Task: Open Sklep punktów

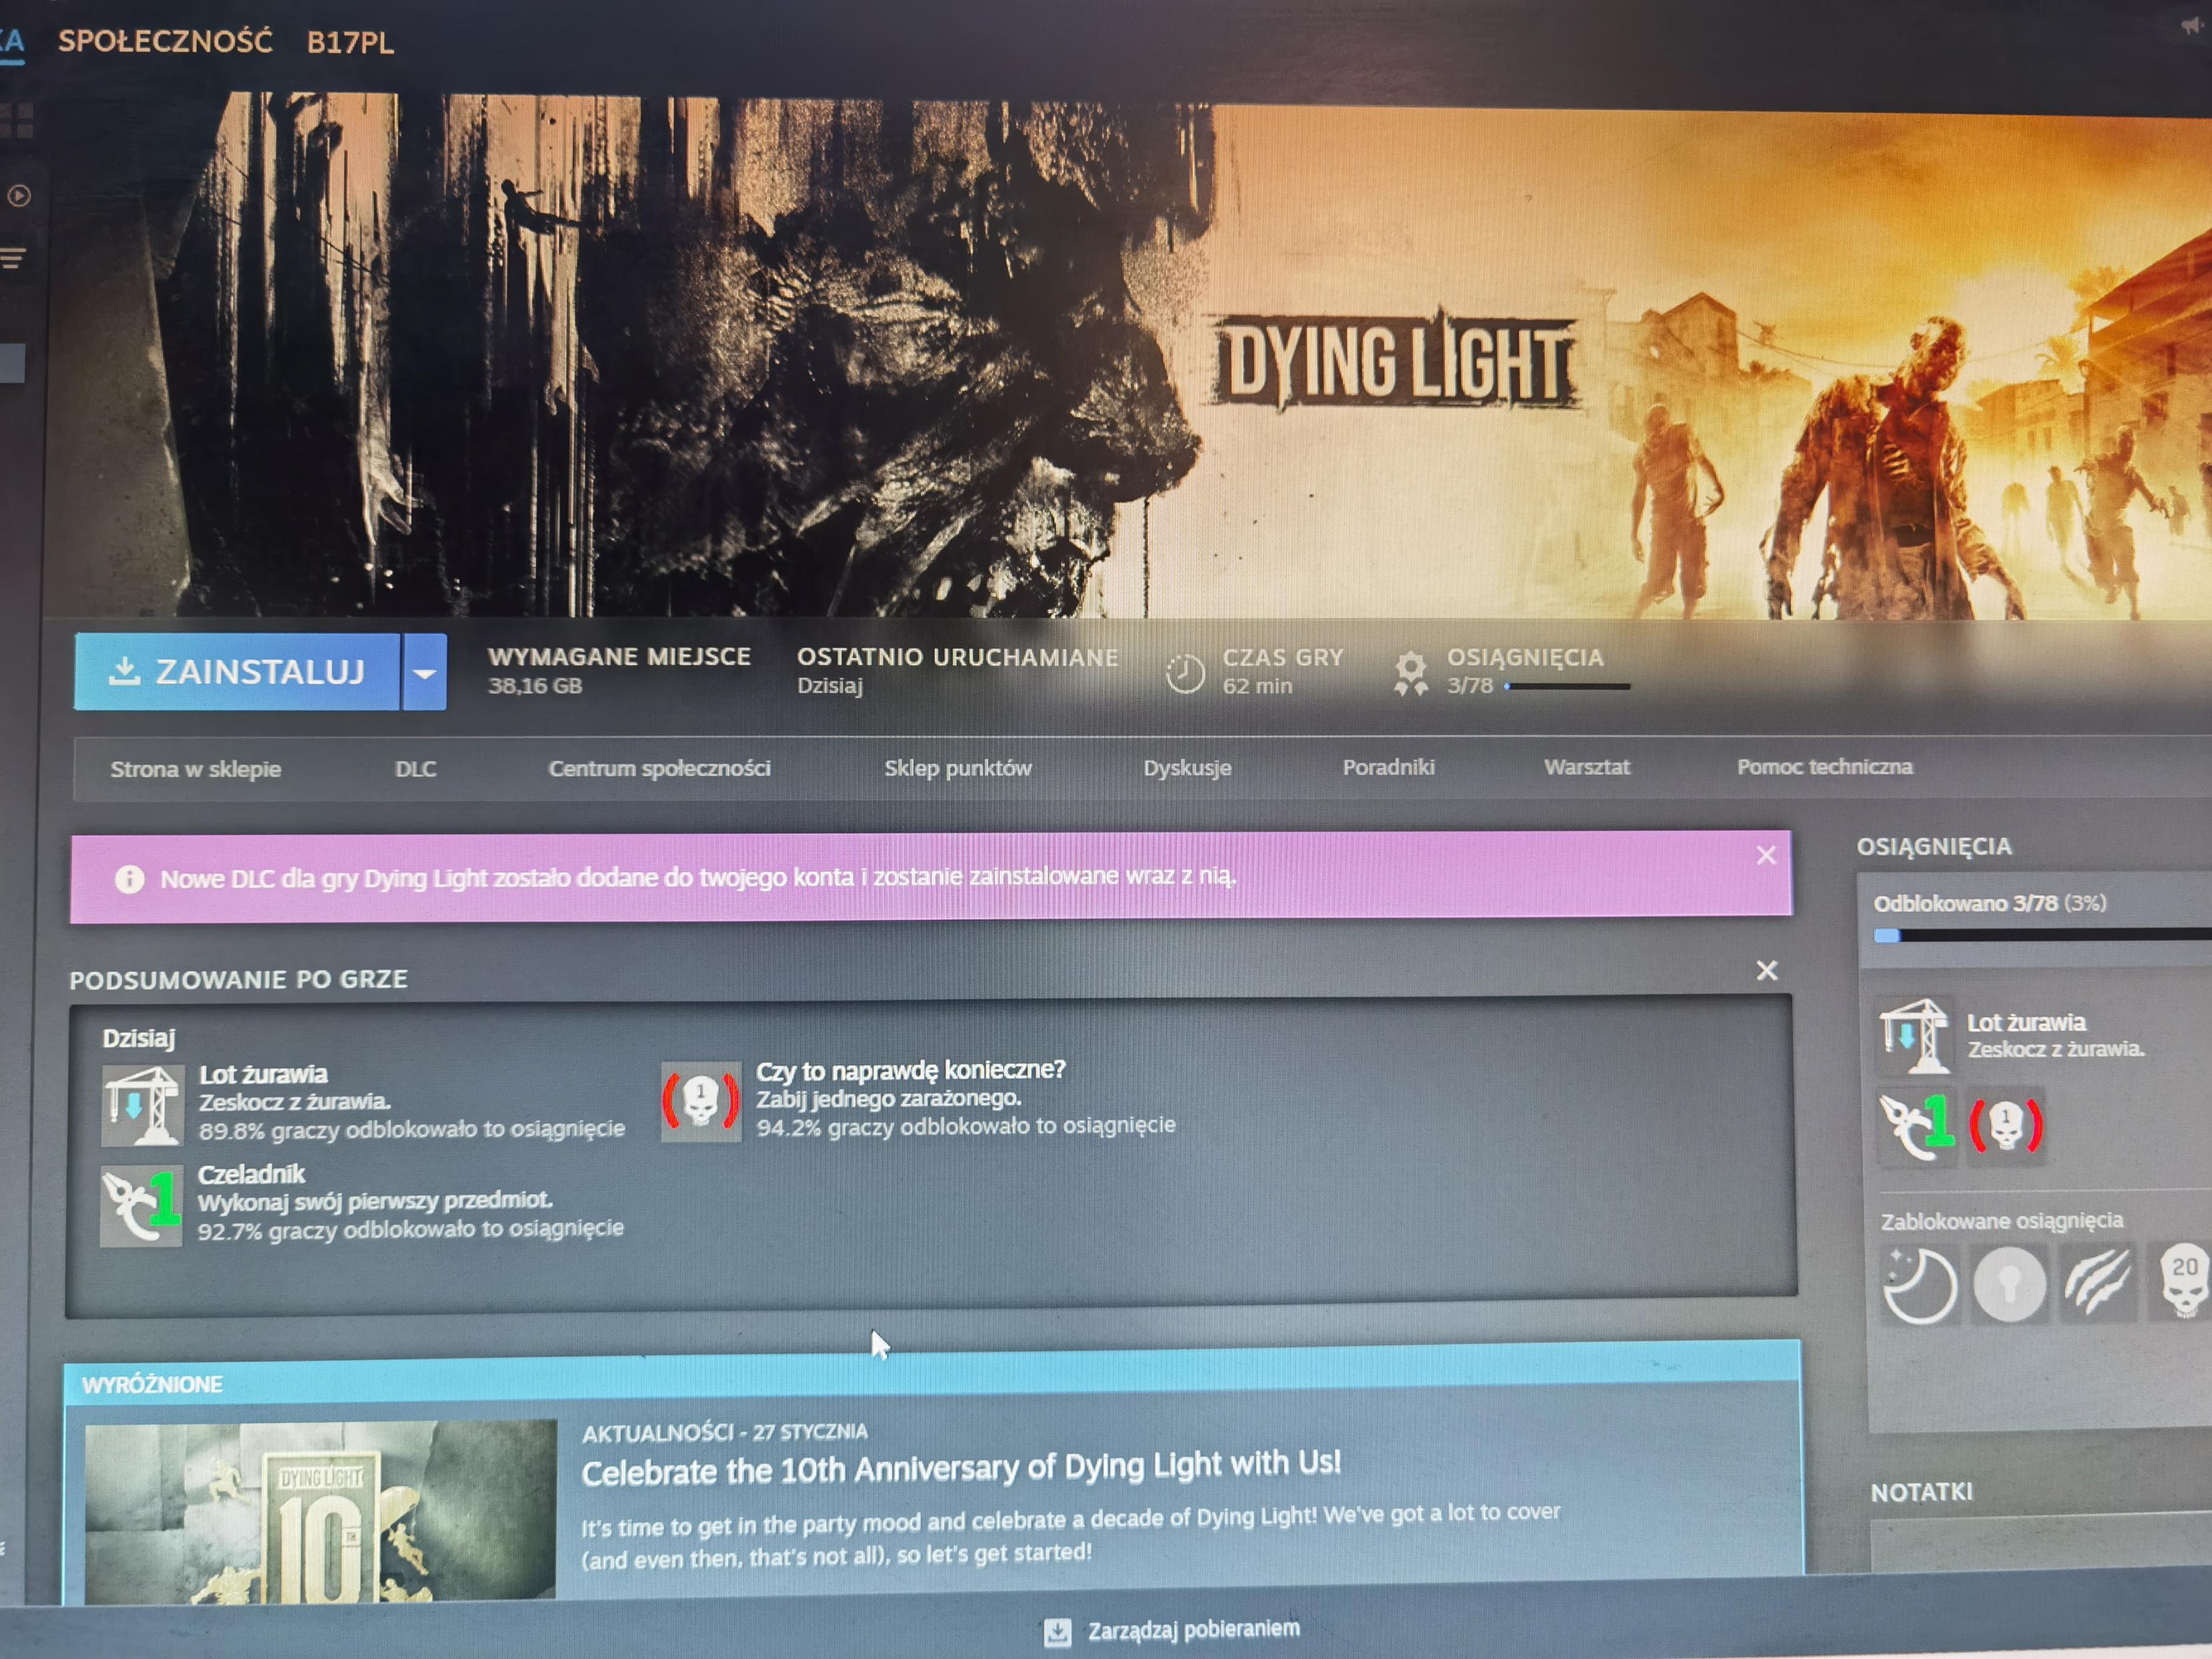Action: coord(957,768)
